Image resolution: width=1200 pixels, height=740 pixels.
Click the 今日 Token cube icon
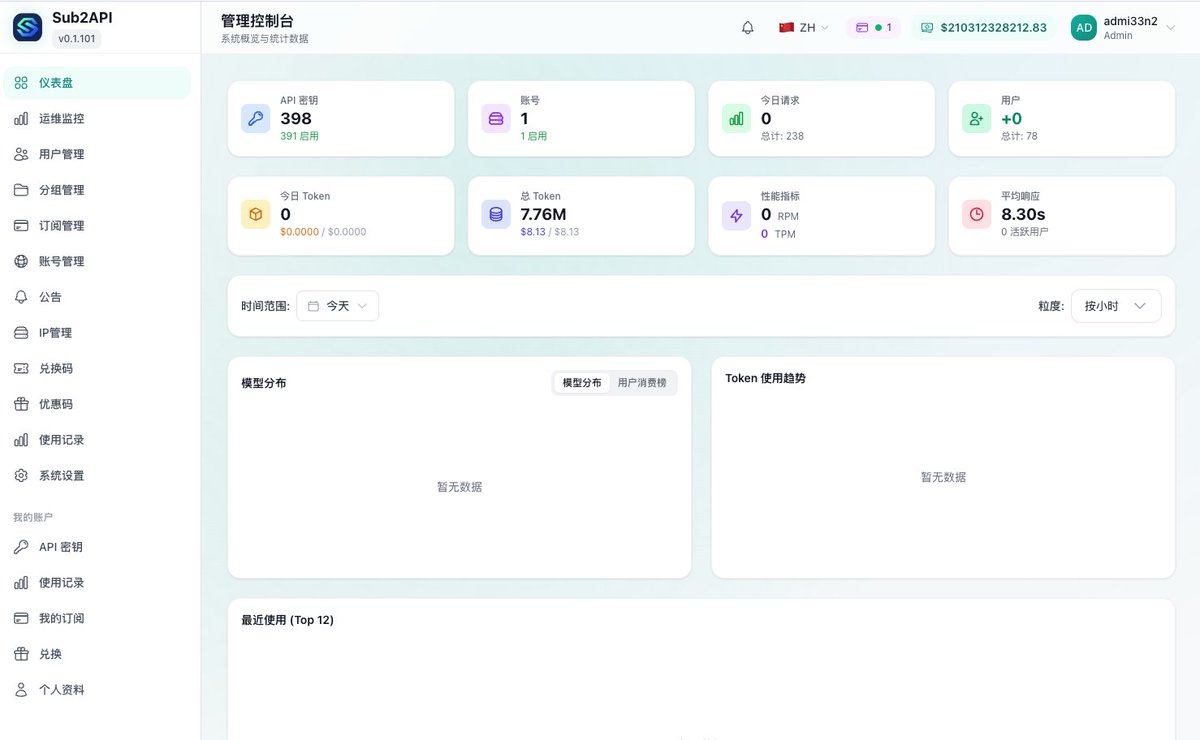(256, 214)
